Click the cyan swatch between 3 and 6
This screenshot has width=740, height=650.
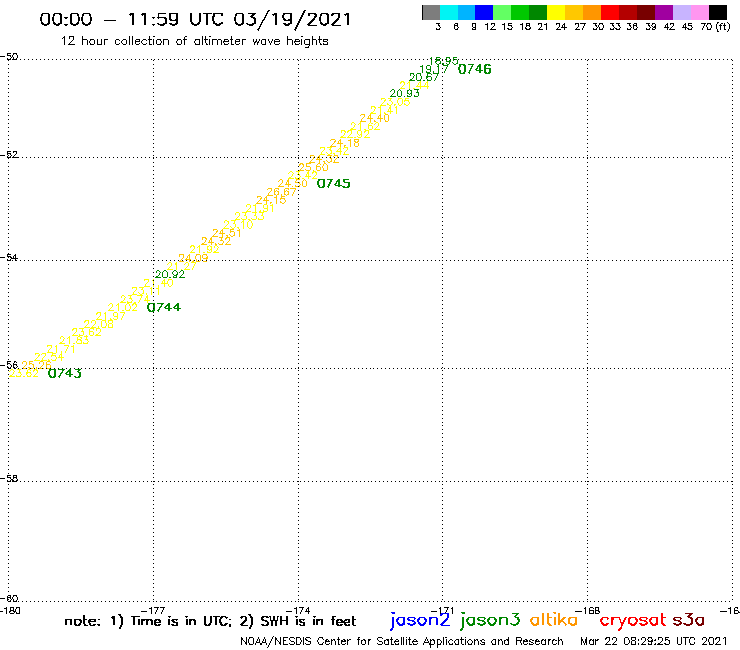[449, 12]
